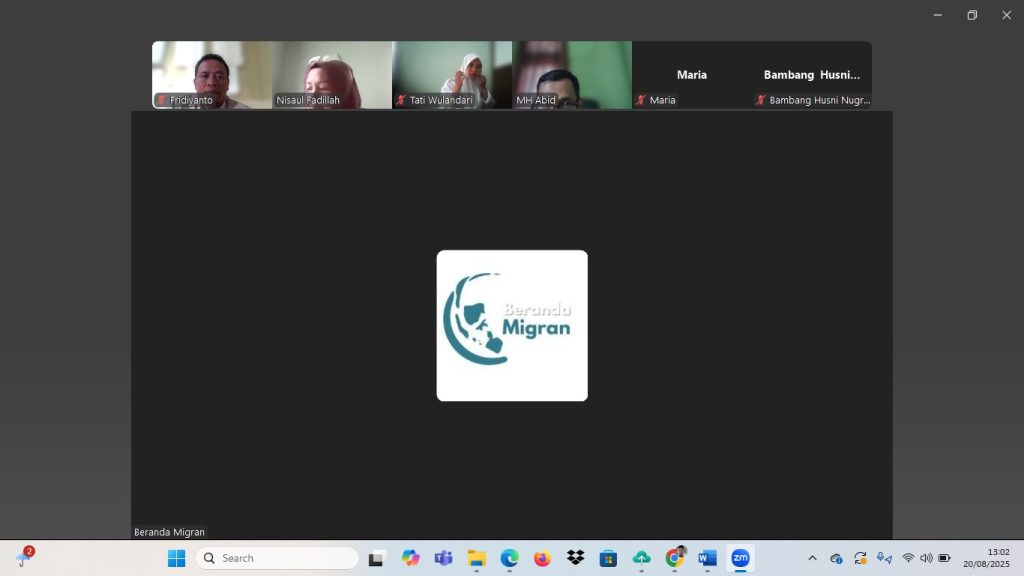
Task: Open Dropbox from the taskbar
Action: (575, 558)
